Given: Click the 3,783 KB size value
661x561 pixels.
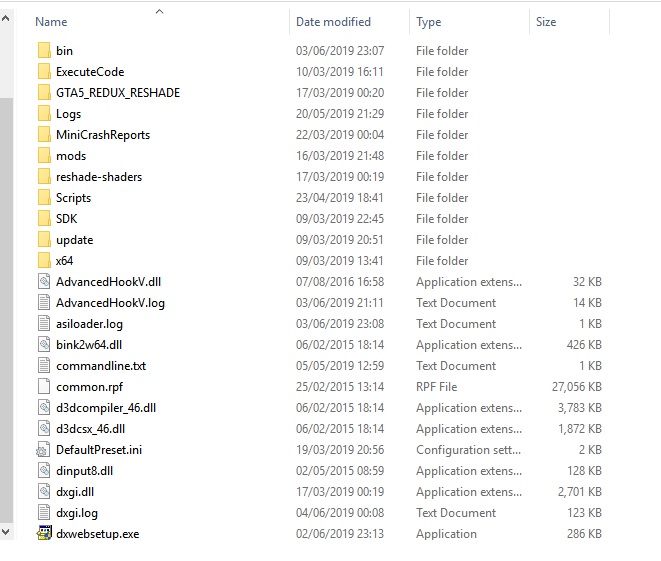Looking at the screenshot, I should click(x=580, y=408).
